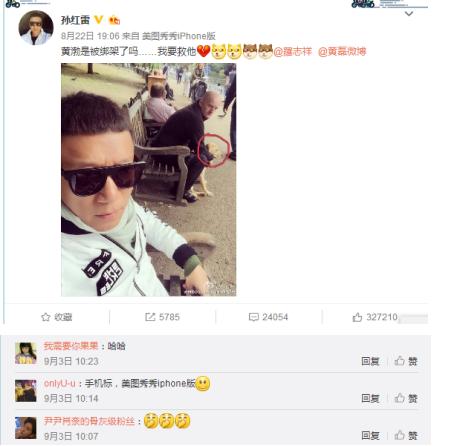This screenshot has width=449, height=446.
Task: Open onlyU-u commenter profile link
Action: tap(60, 383)
